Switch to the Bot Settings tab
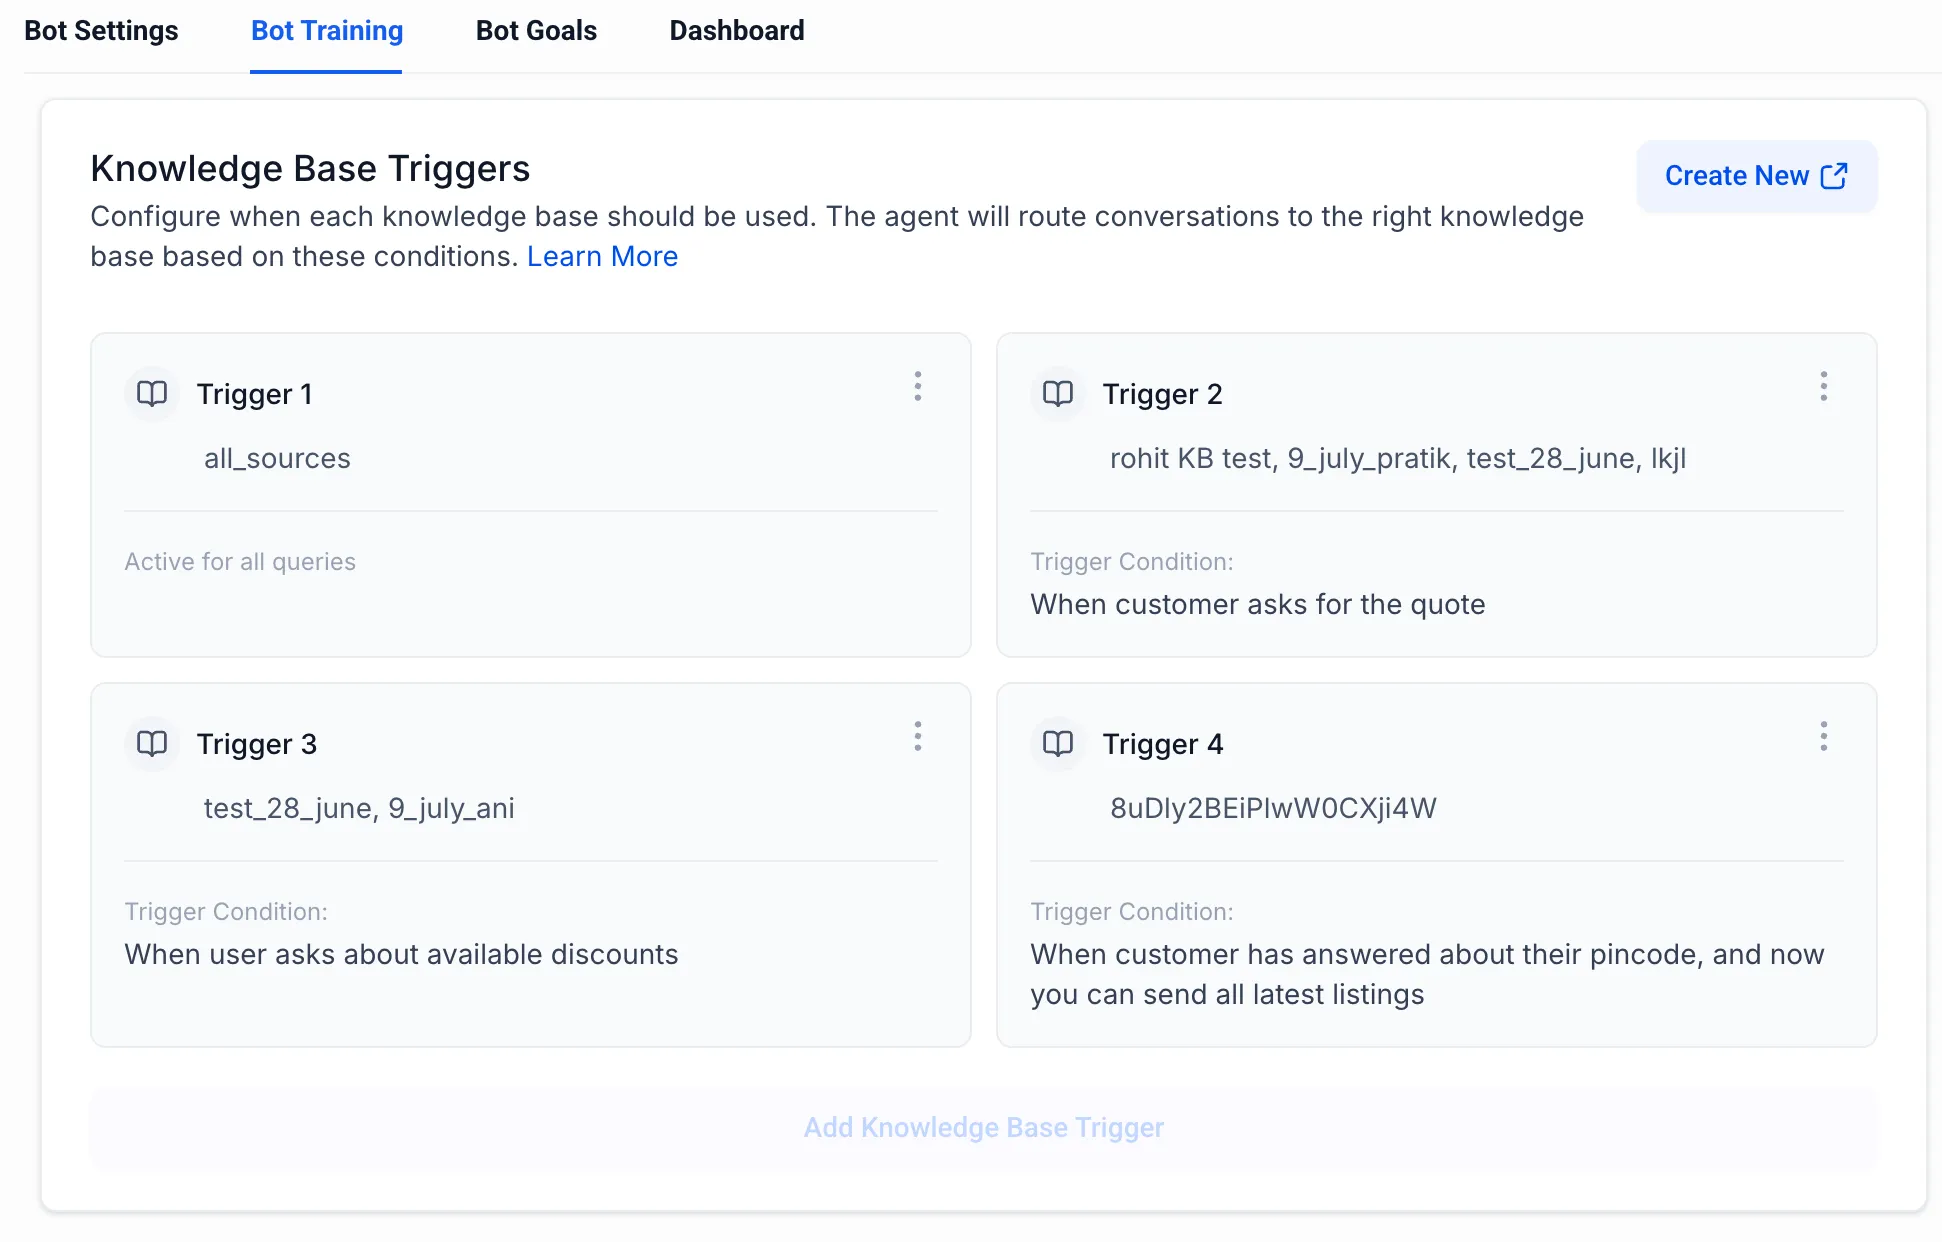Screen dimensions: 1942x1242 pos(101,31)
